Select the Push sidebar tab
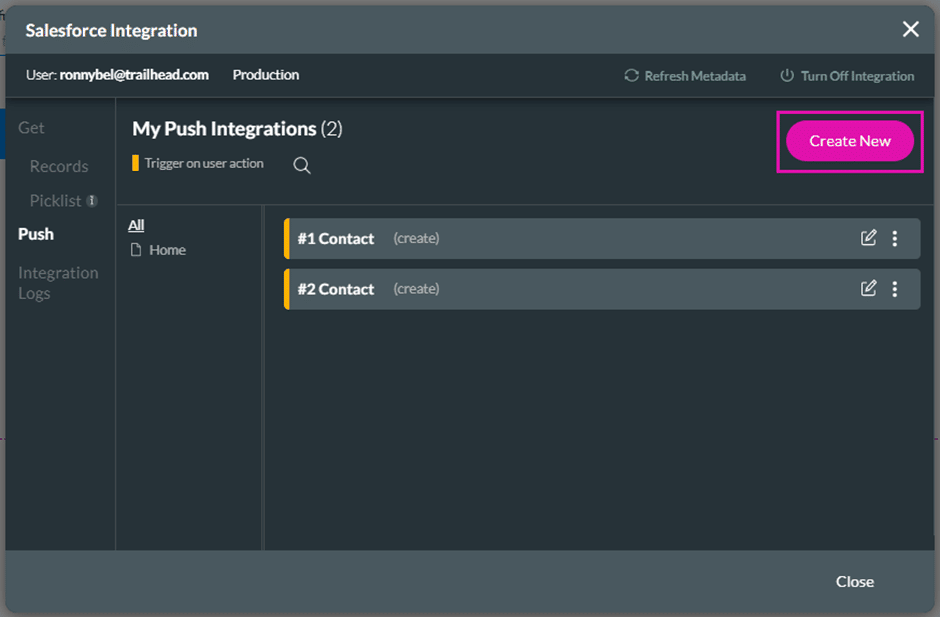The height and width of the screenshot is (617, 940). pos(36,234)
